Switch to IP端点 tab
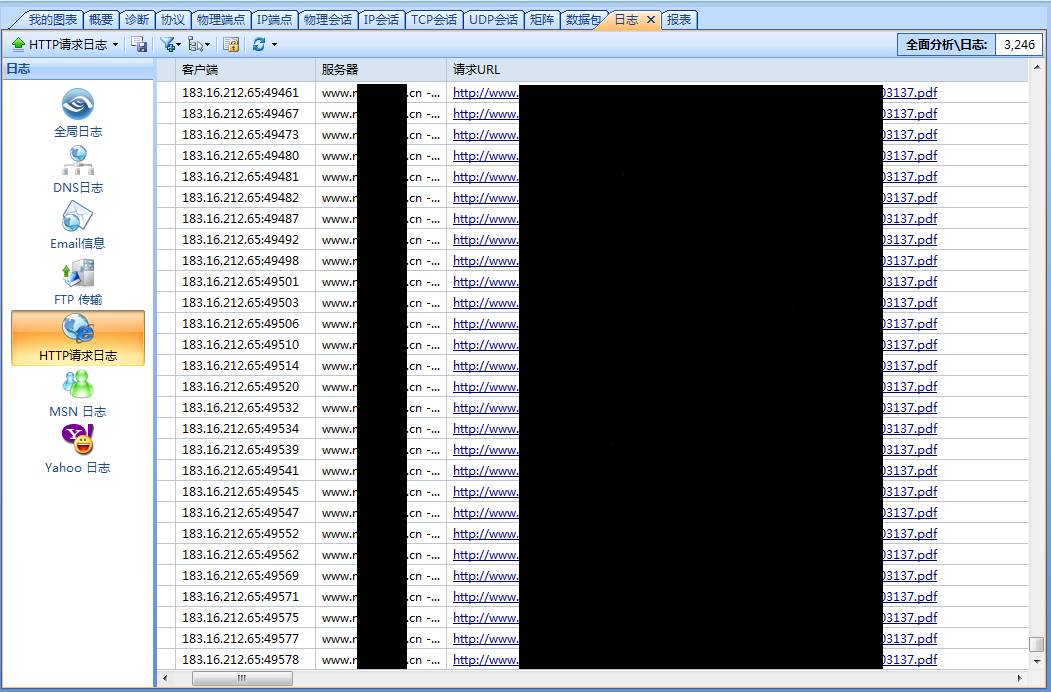1051x692 pixels. tap(274, 20)
